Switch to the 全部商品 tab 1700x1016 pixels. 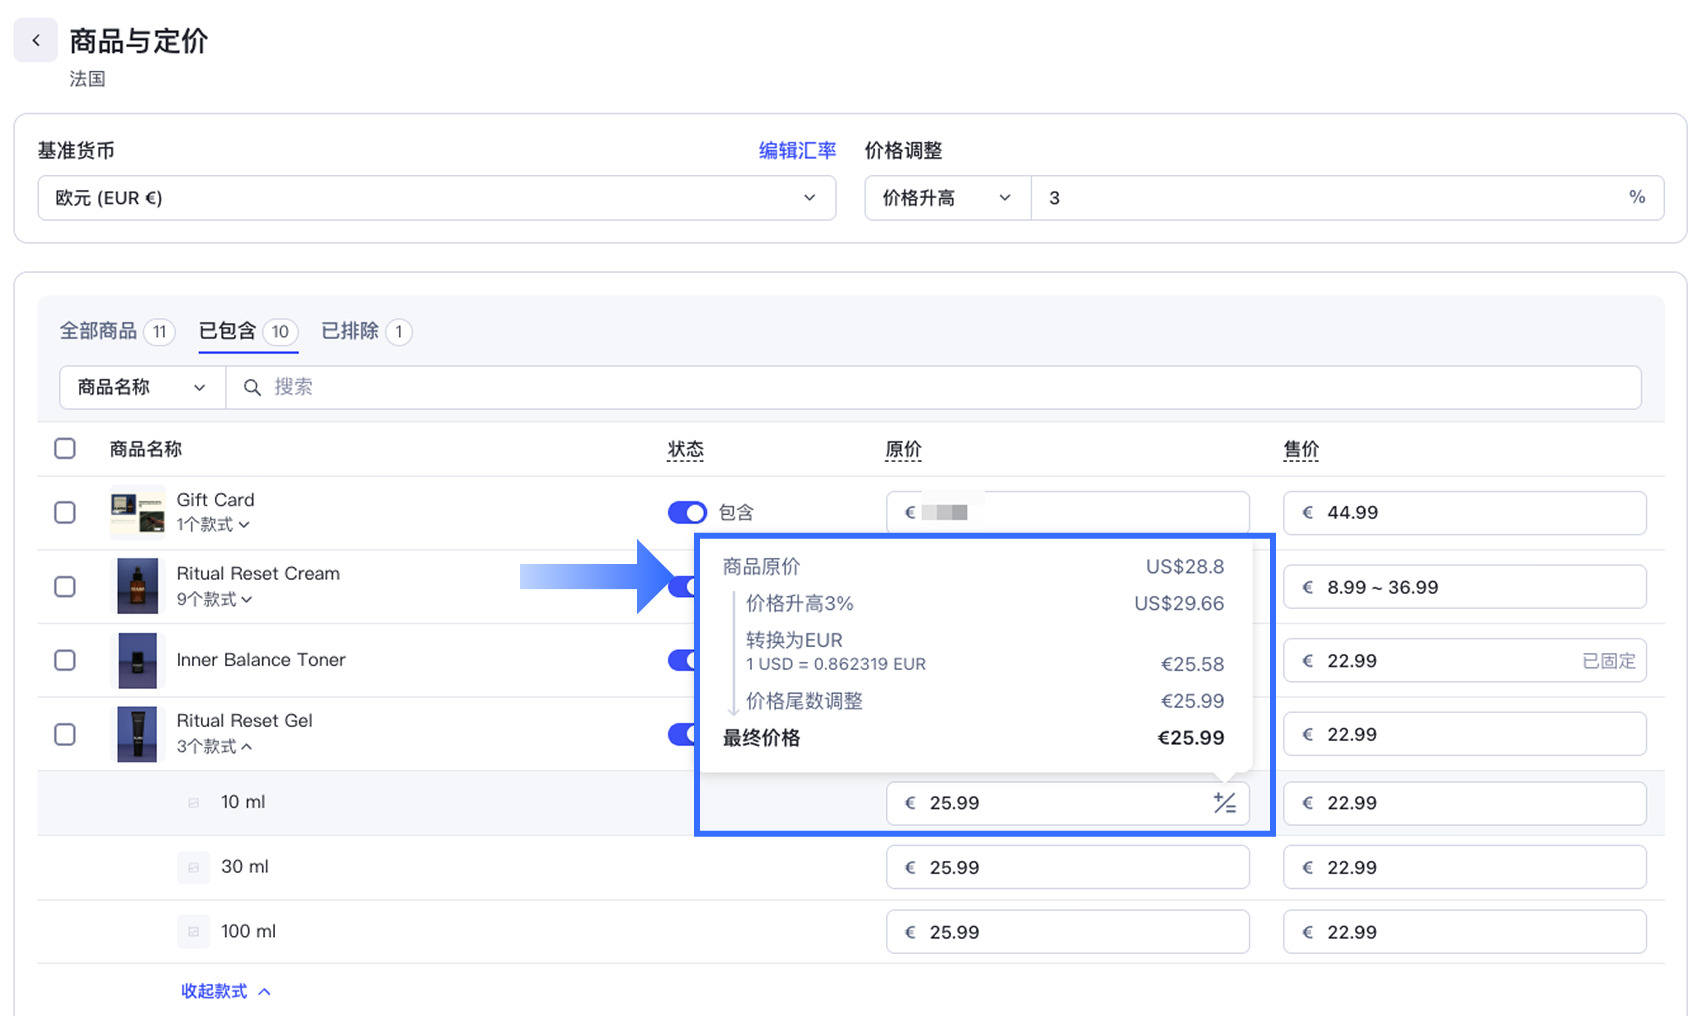pyautogui.click(x=98, y=331)
